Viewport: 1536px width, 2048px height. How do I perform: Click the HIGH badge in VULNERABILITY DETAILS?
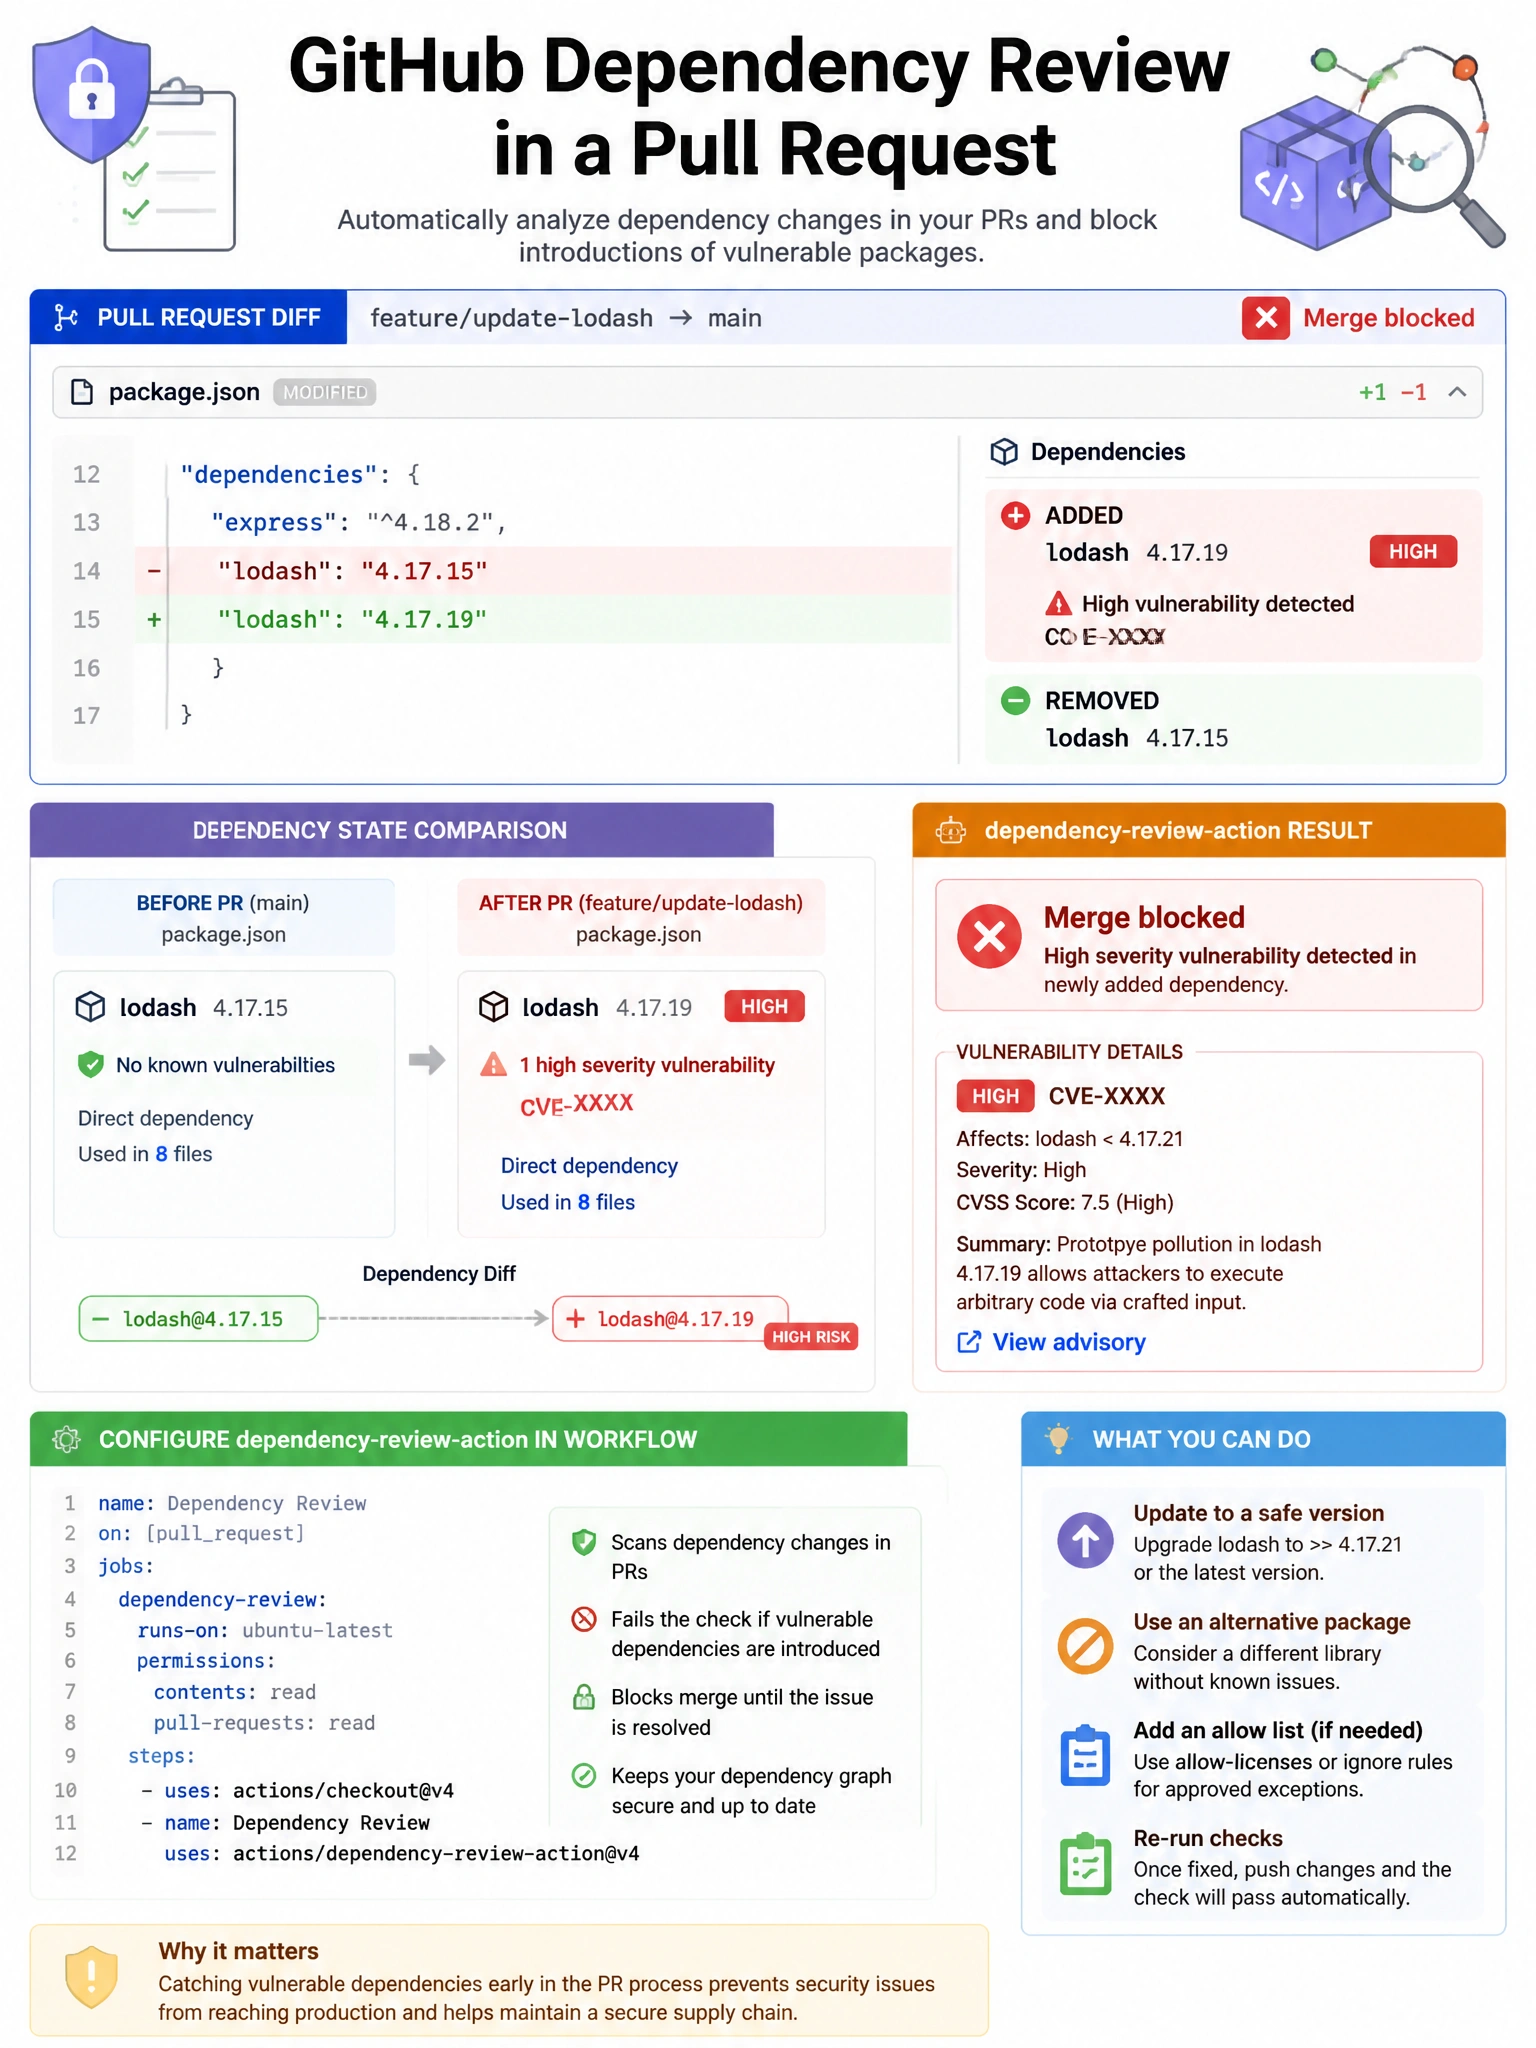coord(995,1096)
